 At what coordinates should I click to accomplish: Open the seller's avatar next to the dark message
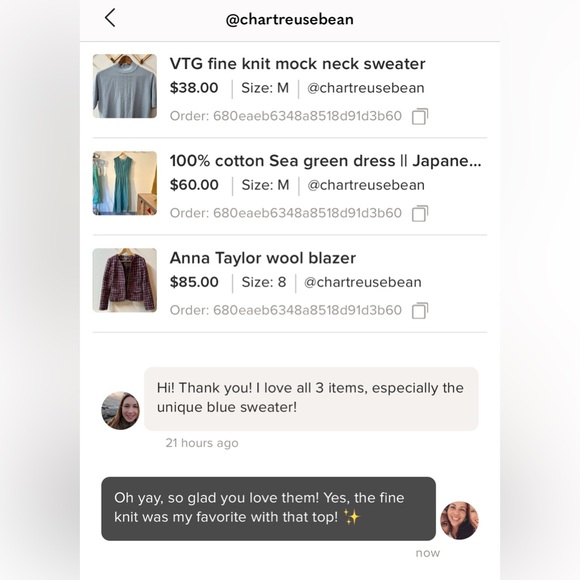[x=459, y=520]
